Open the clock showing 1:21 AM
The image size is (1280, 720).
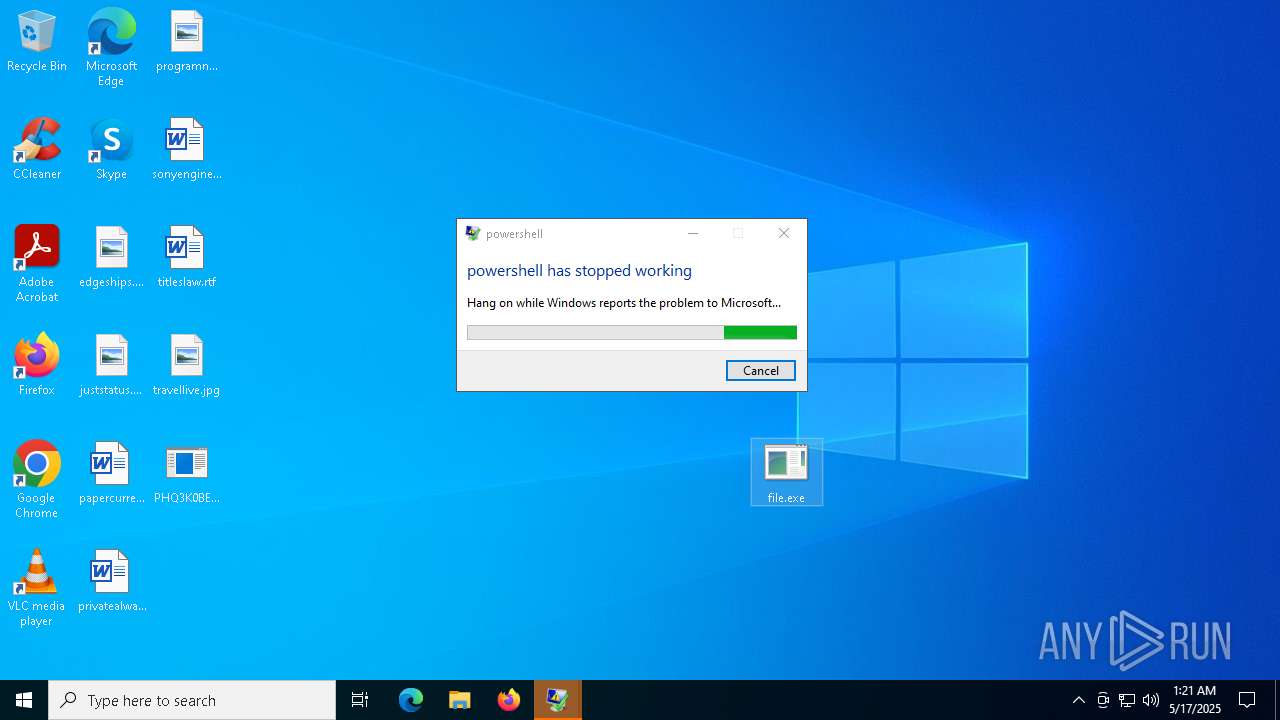coord(1195,700)
